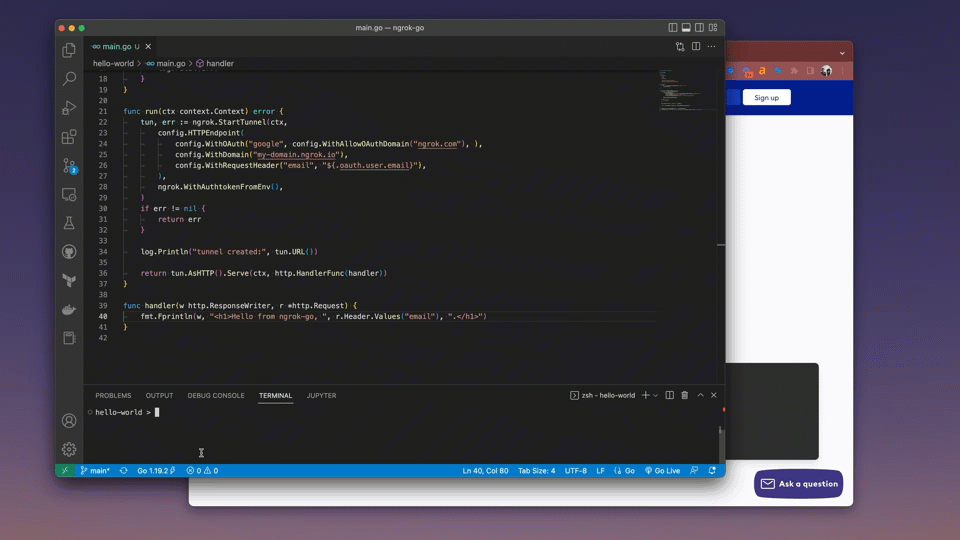
Task: Click the "ngrok.com" link in code
Action: point(437,144)
